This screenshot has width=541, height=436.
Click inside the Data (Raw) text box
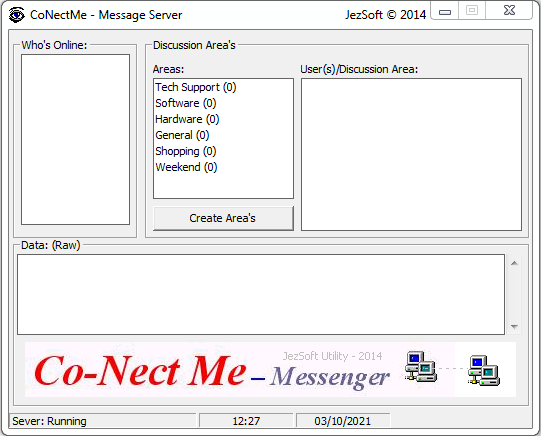point(261,295)
